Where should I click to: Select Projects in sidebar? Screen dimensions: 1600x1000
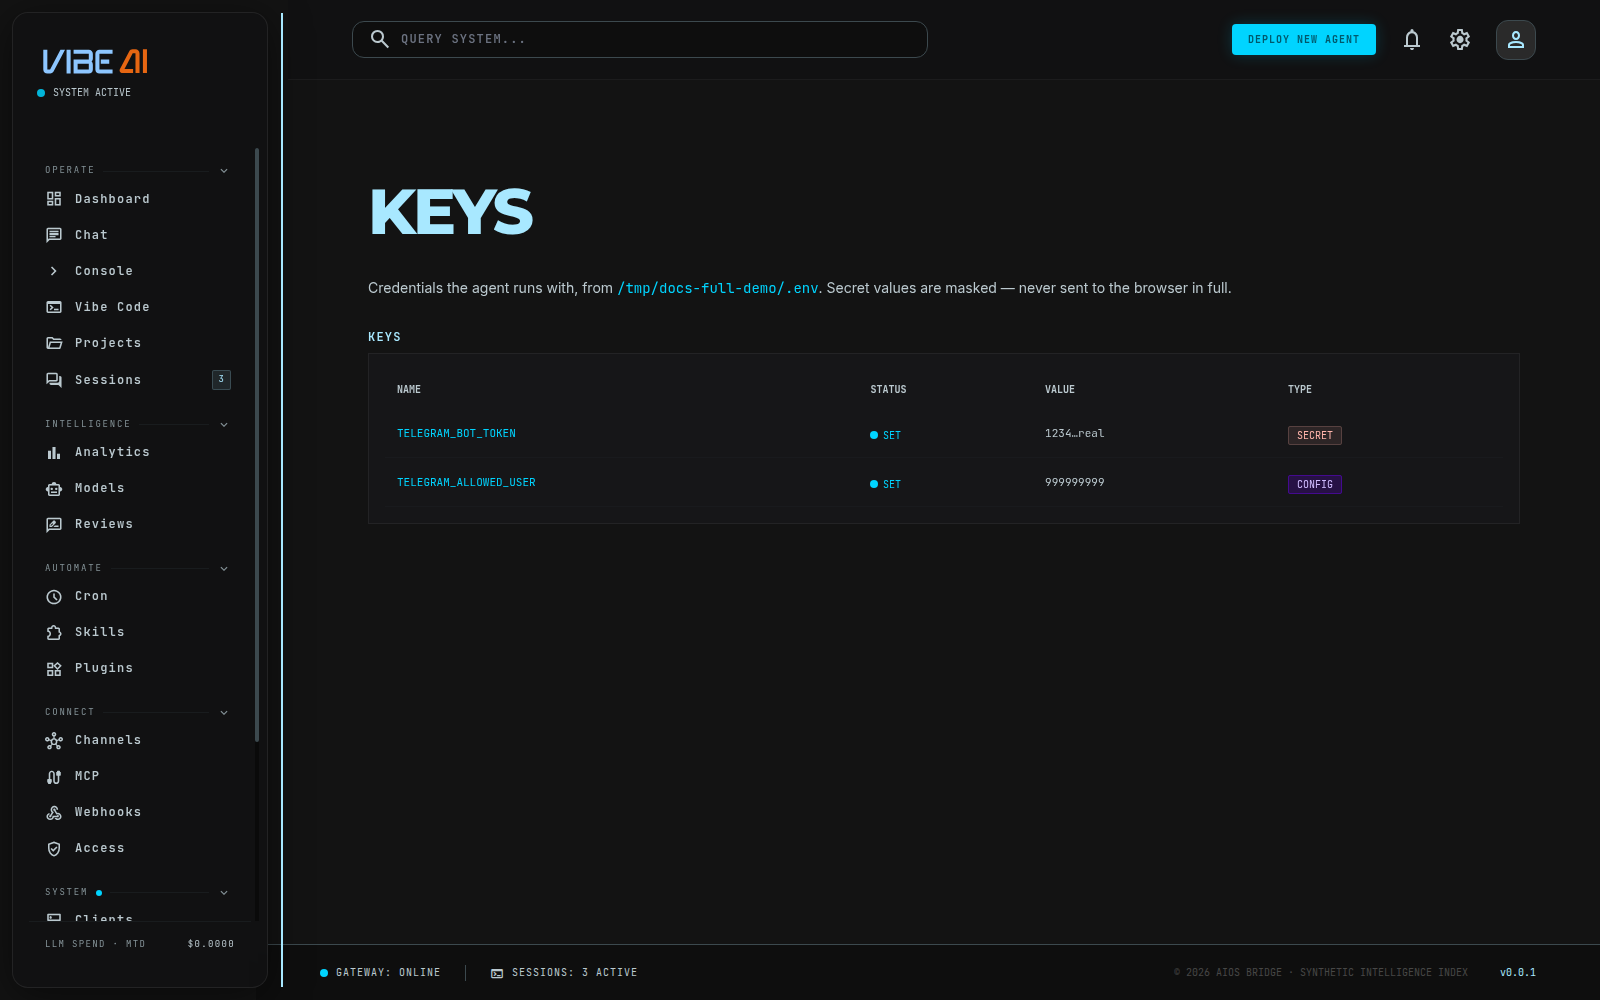point(138,343)
